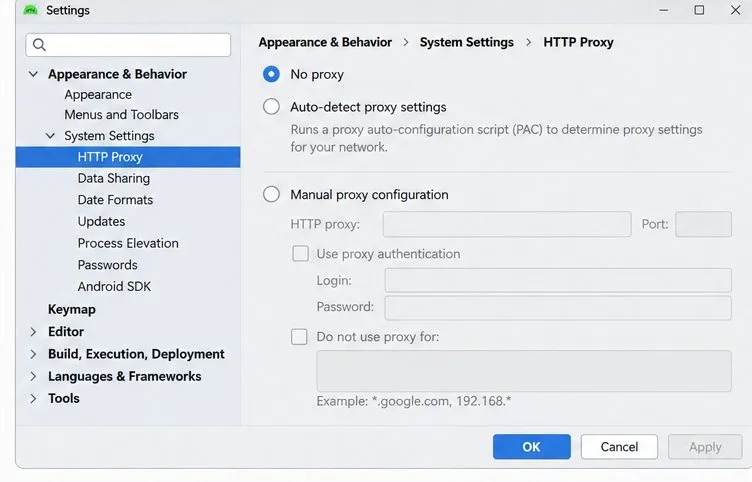752x482 pixels.
Task: Click HTTP Proxy breadcrumb text
Action: coord(578,42)
